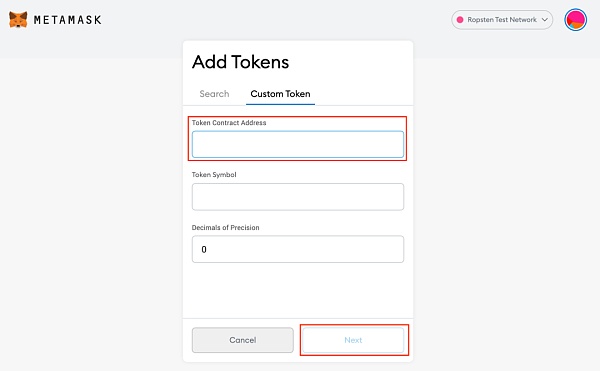The width and height of the screenshot is (600, 371).
Task: Click the blue underline beneath Custom Token
Action: 280,104
